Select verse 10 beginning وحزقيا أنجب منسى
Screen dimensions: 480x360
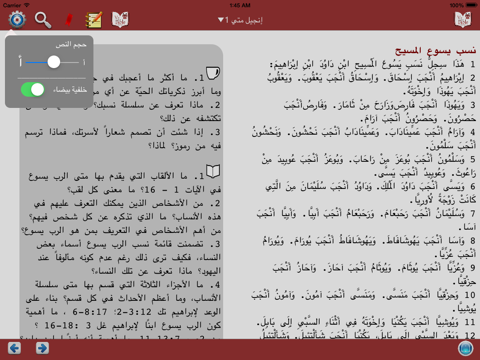pyautogui.click(x=364, y=302)
